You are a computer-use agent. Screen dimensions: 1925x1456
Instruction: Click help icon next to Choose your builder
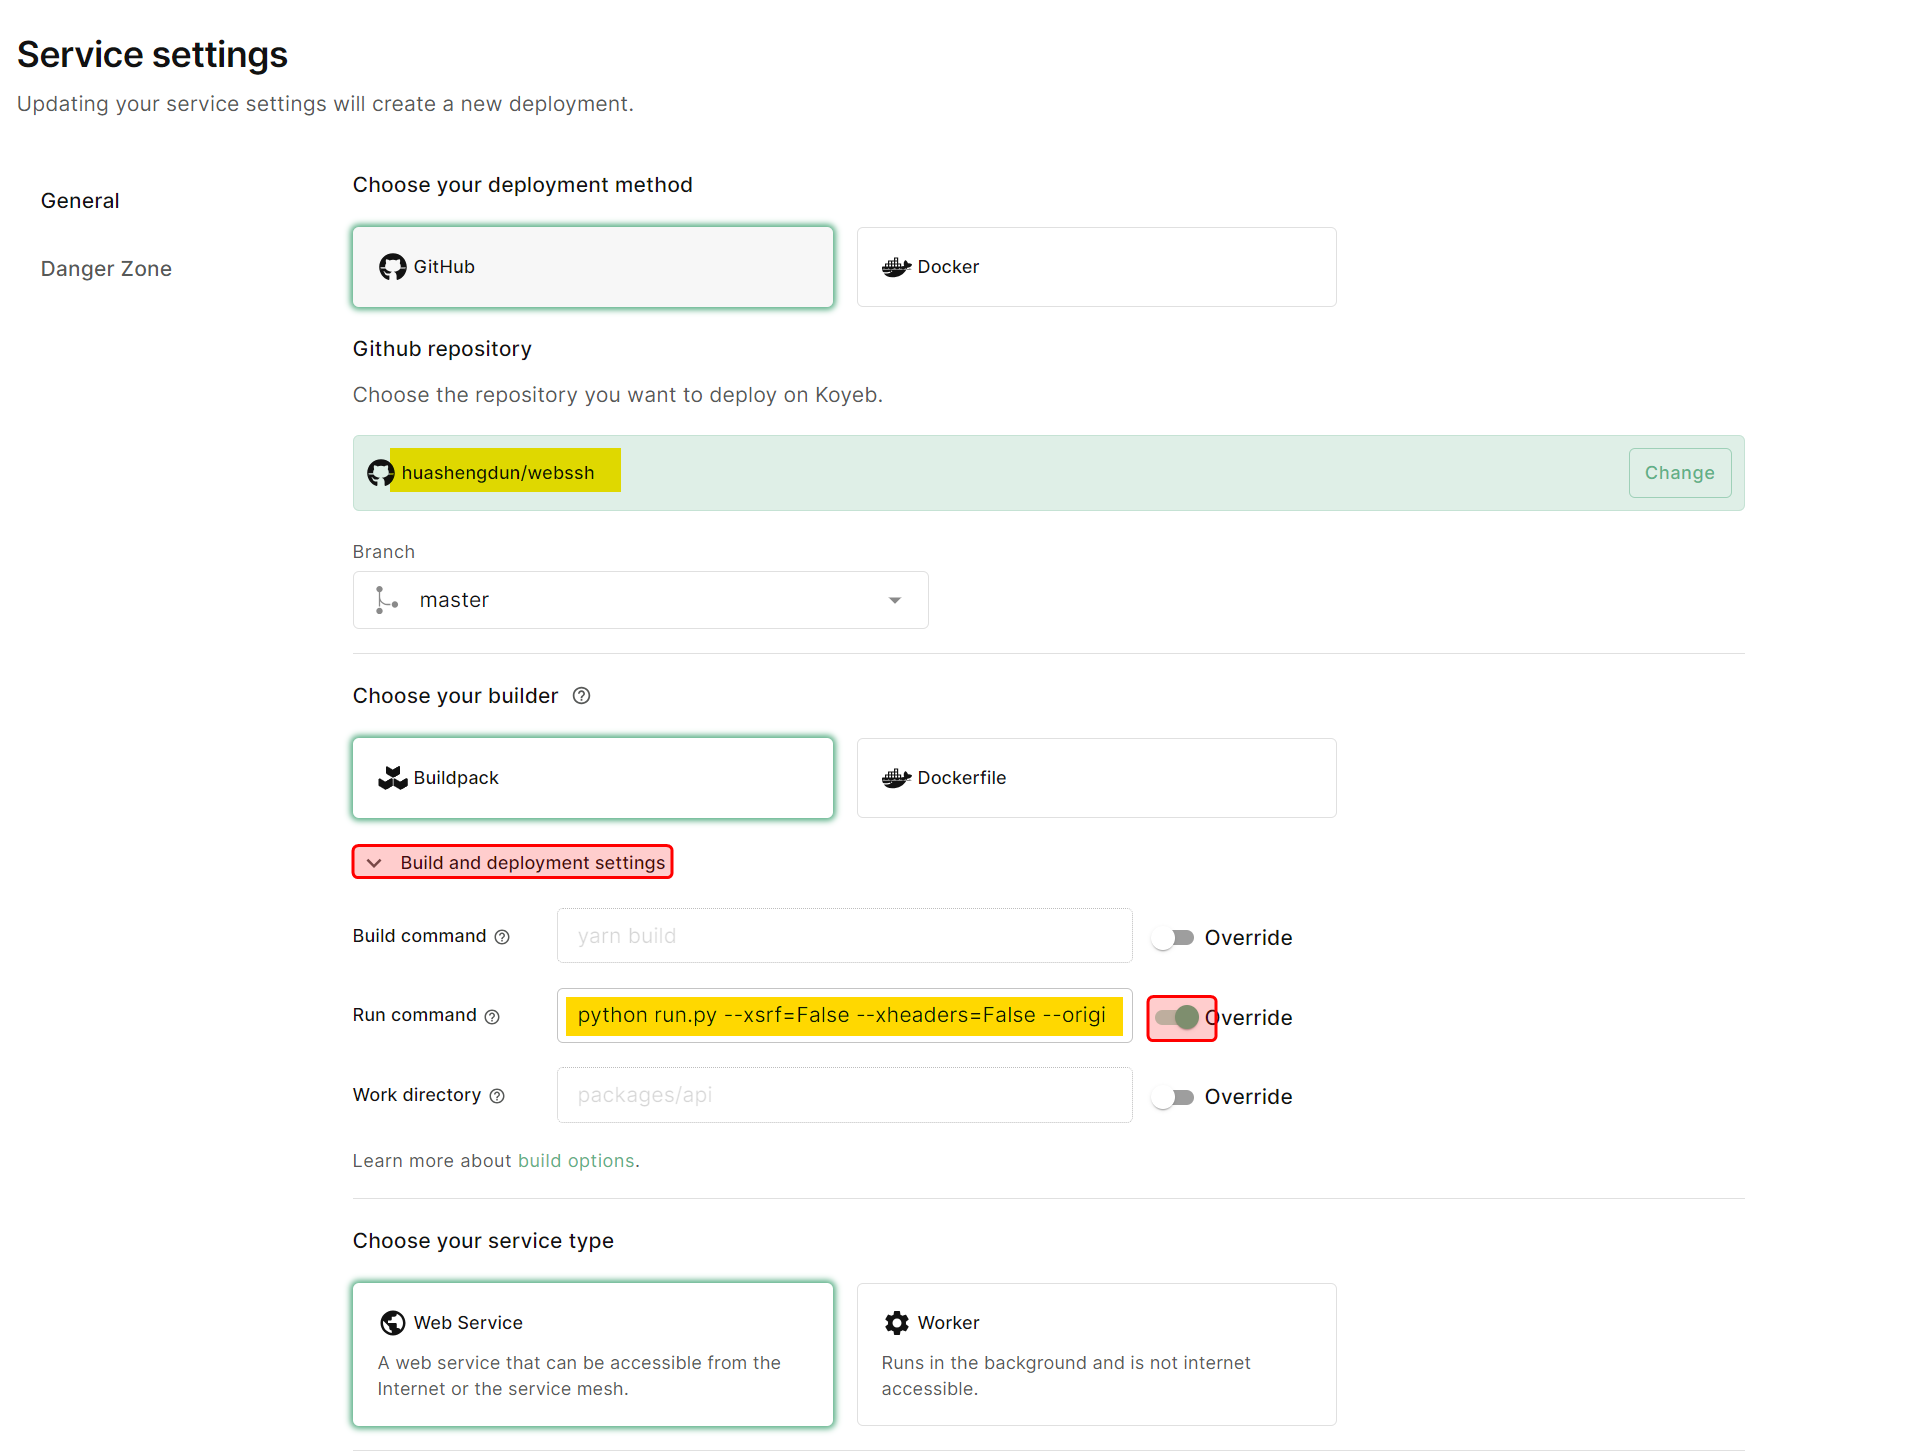coord(581,696)
